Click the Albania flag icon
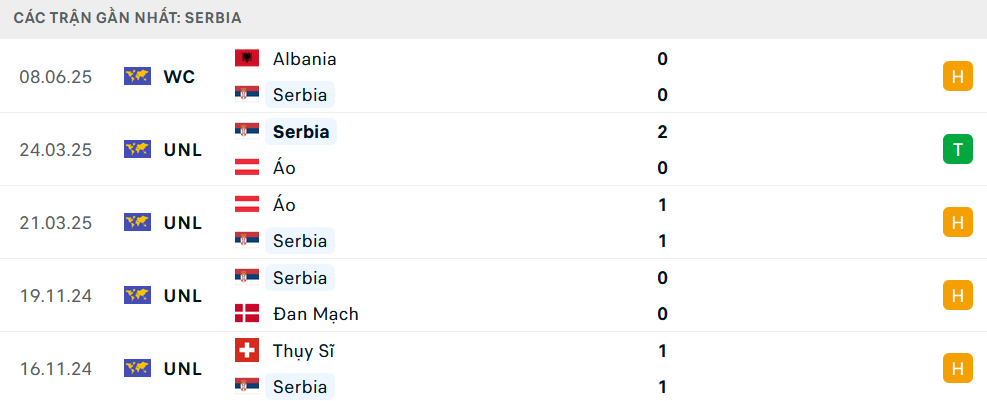 (x=247, y=59)
